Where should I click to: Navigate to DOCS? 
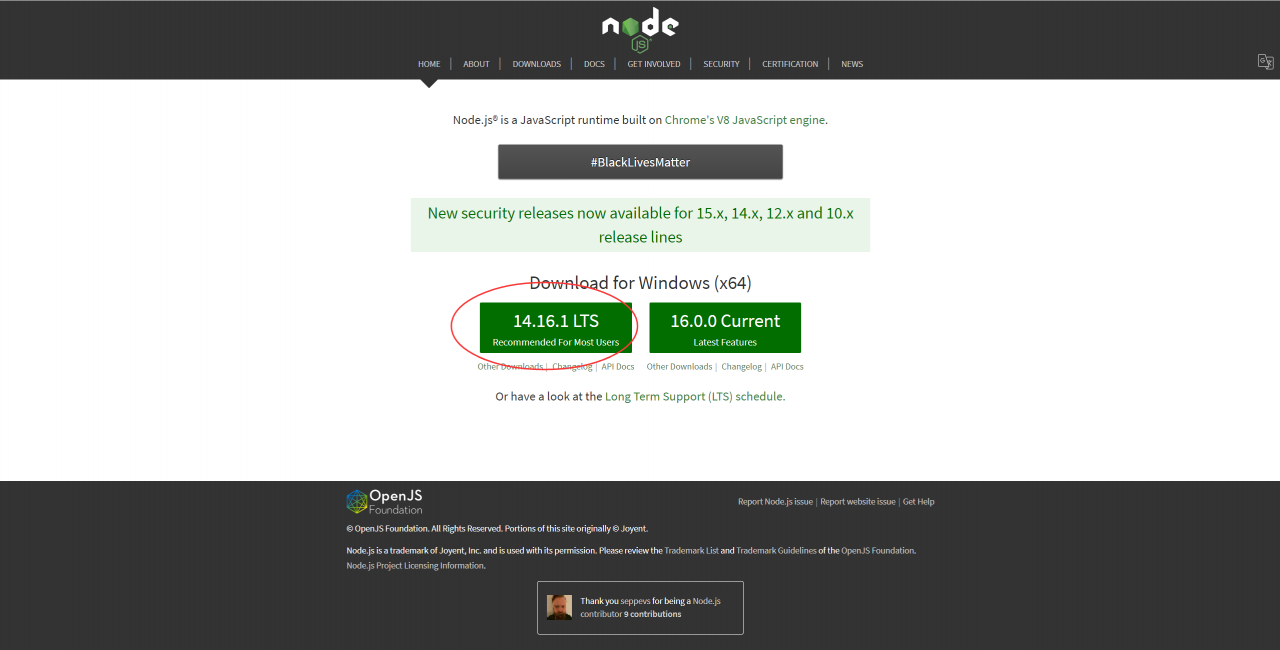tap(594, 64)
